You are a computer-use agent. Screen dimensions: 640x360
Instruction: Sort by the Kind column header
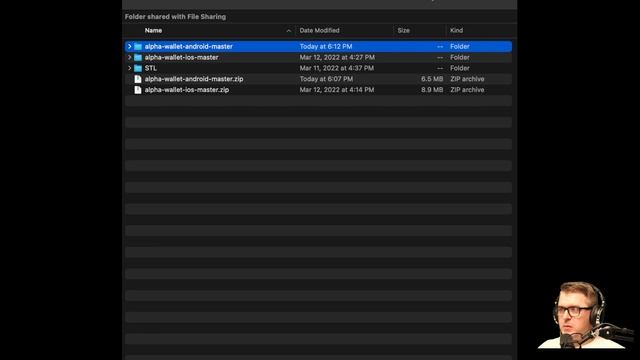pyautogui.click(x=456, y=31)
